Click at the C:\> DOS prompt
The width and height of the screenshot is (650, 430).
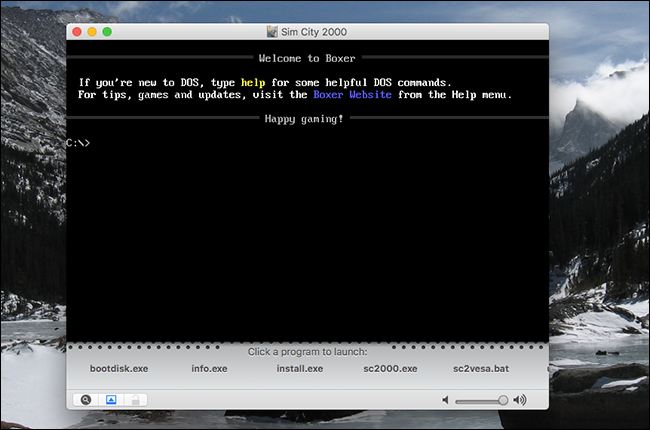[78, 143]
